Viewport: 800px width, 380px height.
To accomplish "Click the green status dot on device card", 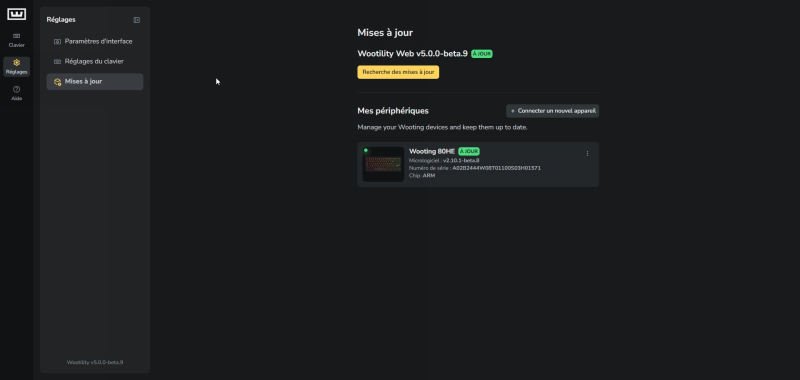I will click(366, 150).
